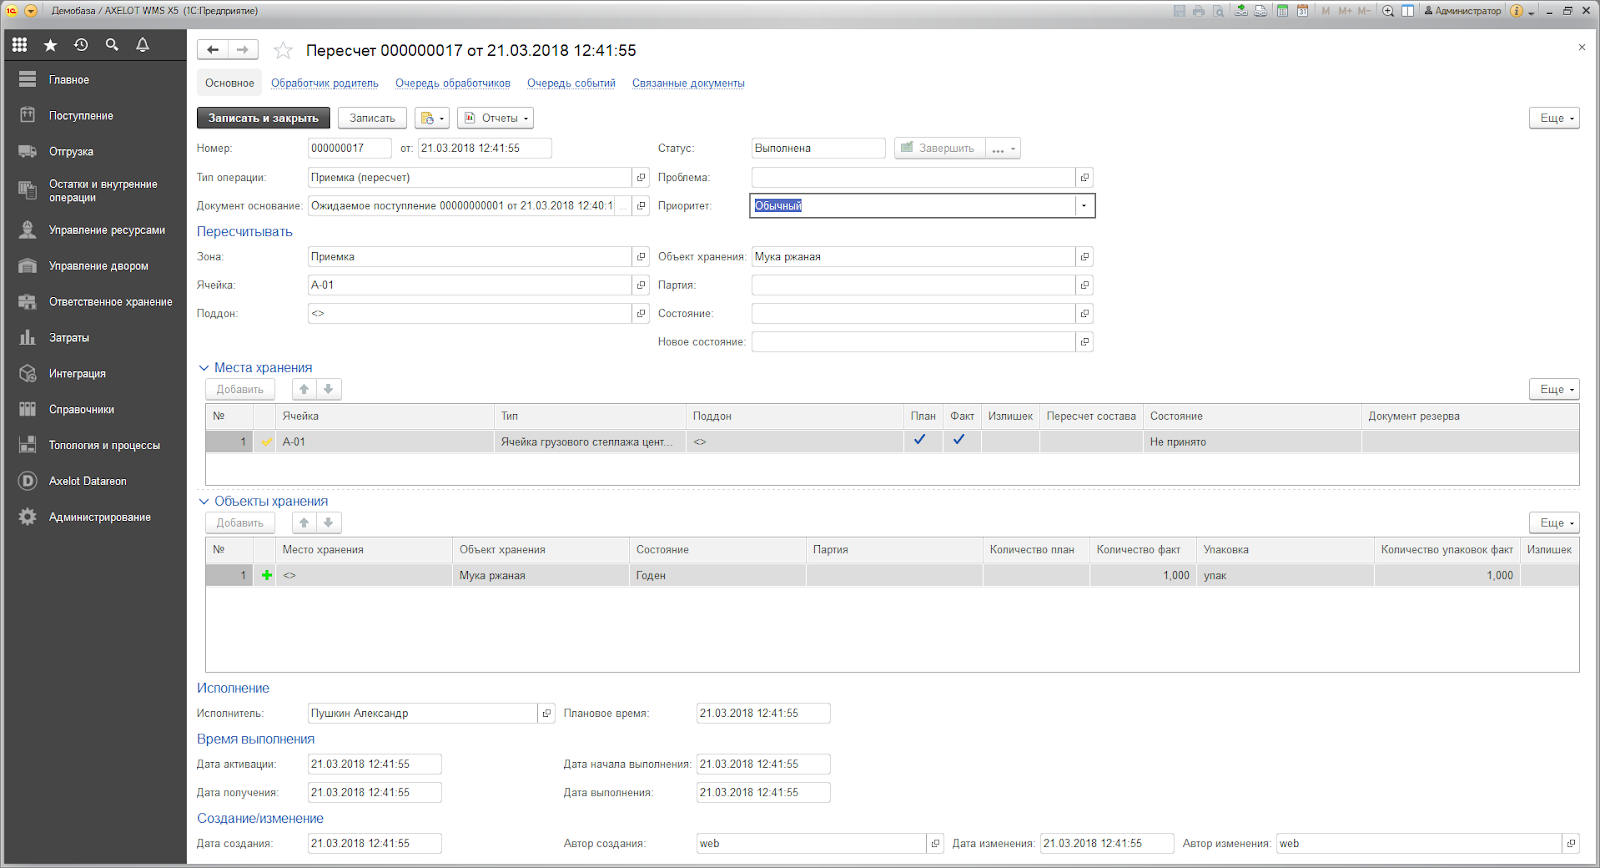Select the Справочники sidebar section
This screenshot has width=1600, height=868.
(x=81, y=410)
